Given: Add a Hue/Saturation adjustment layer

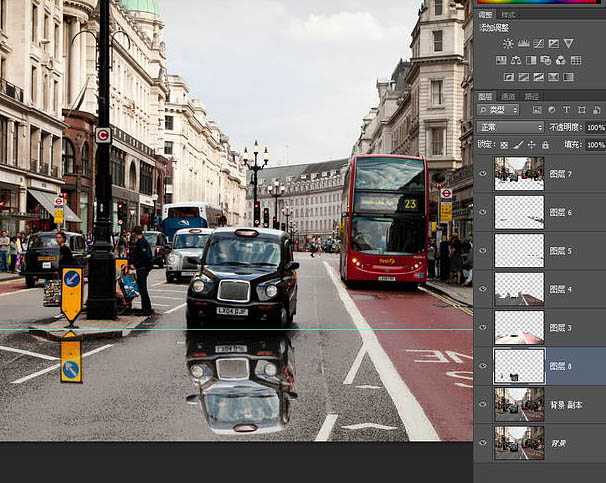Looking at the screenshot, I should [x=501, y=60].
